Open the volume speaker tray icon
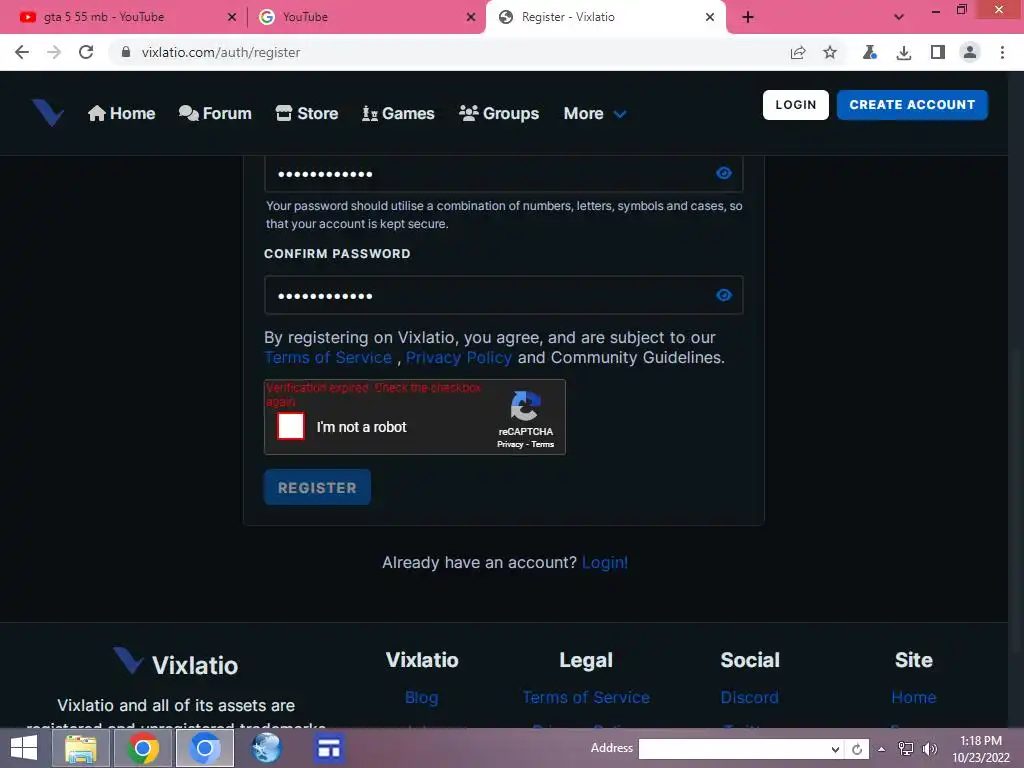Viewport: 1024px width, 768px height. pos(929,749)
